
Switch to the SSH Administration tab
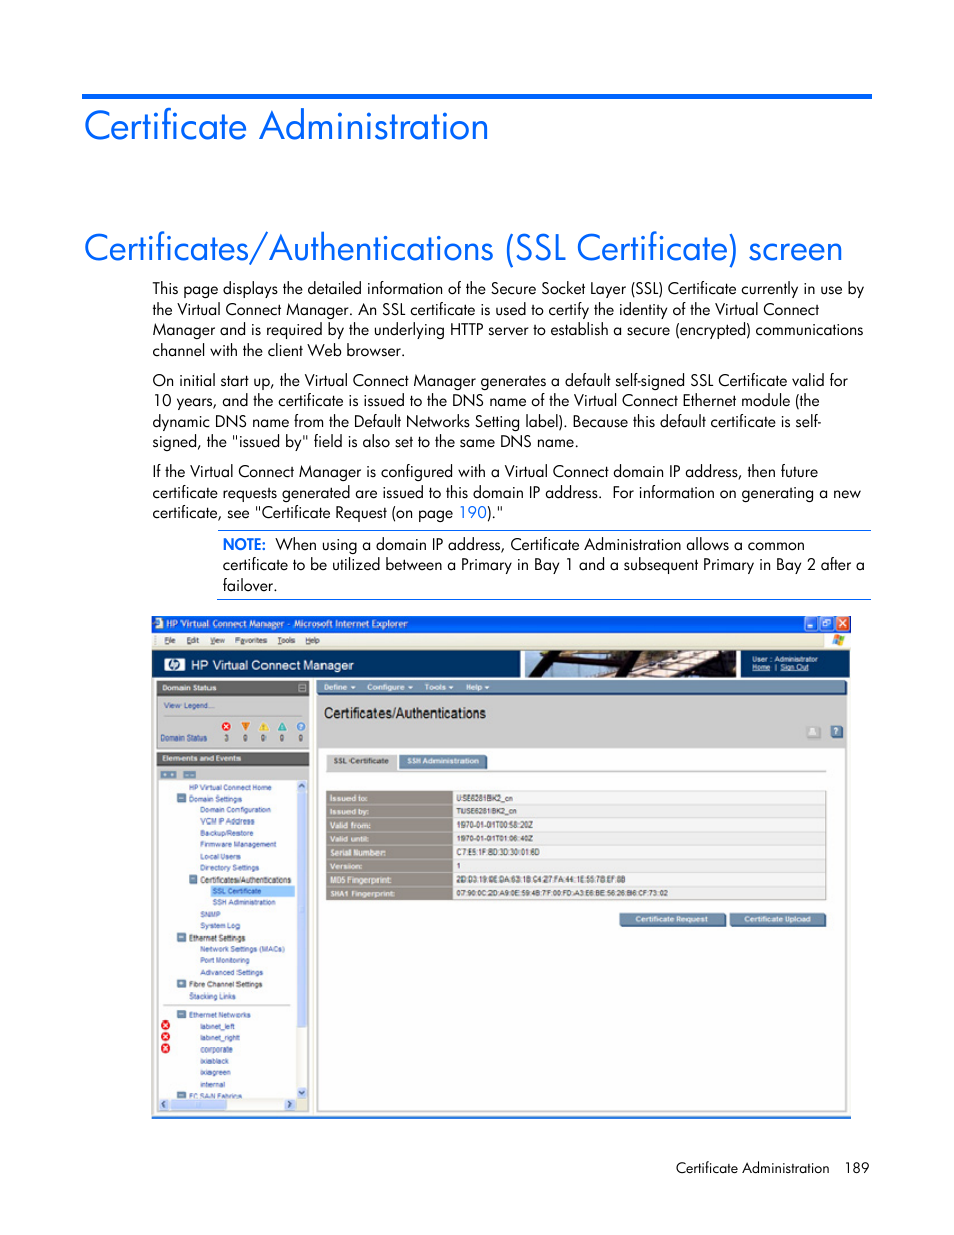443,761
